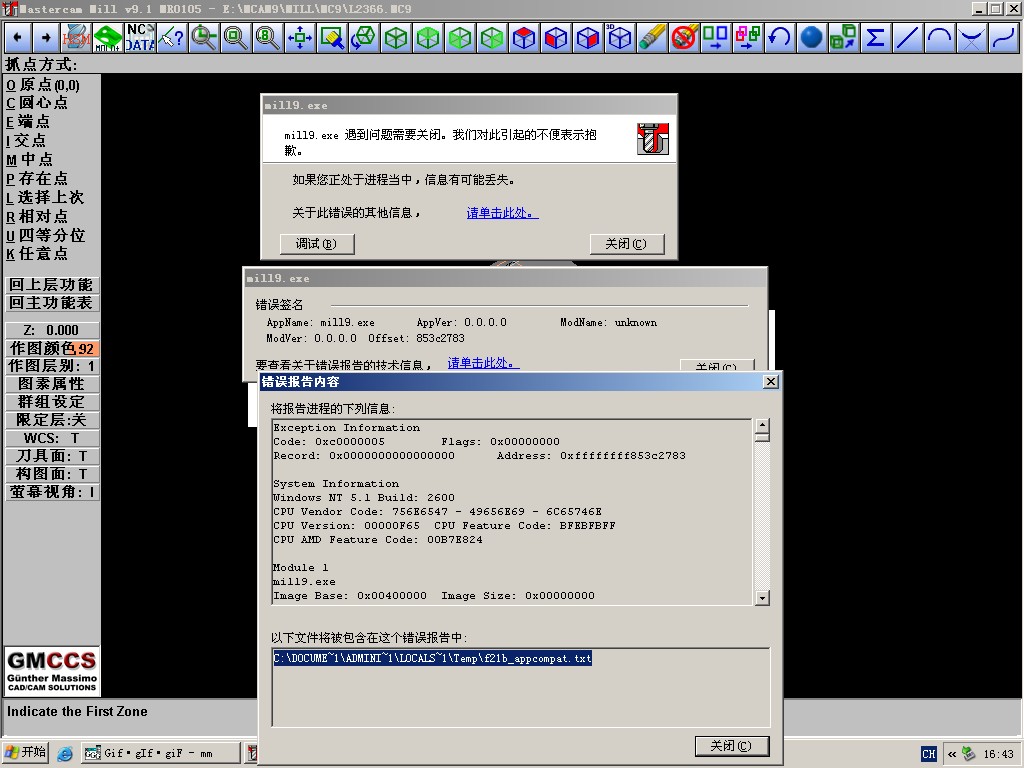Select the fillet tool icon
Image resolution: width=1024 pixels, height=768 pixels.
pos(972,38)
